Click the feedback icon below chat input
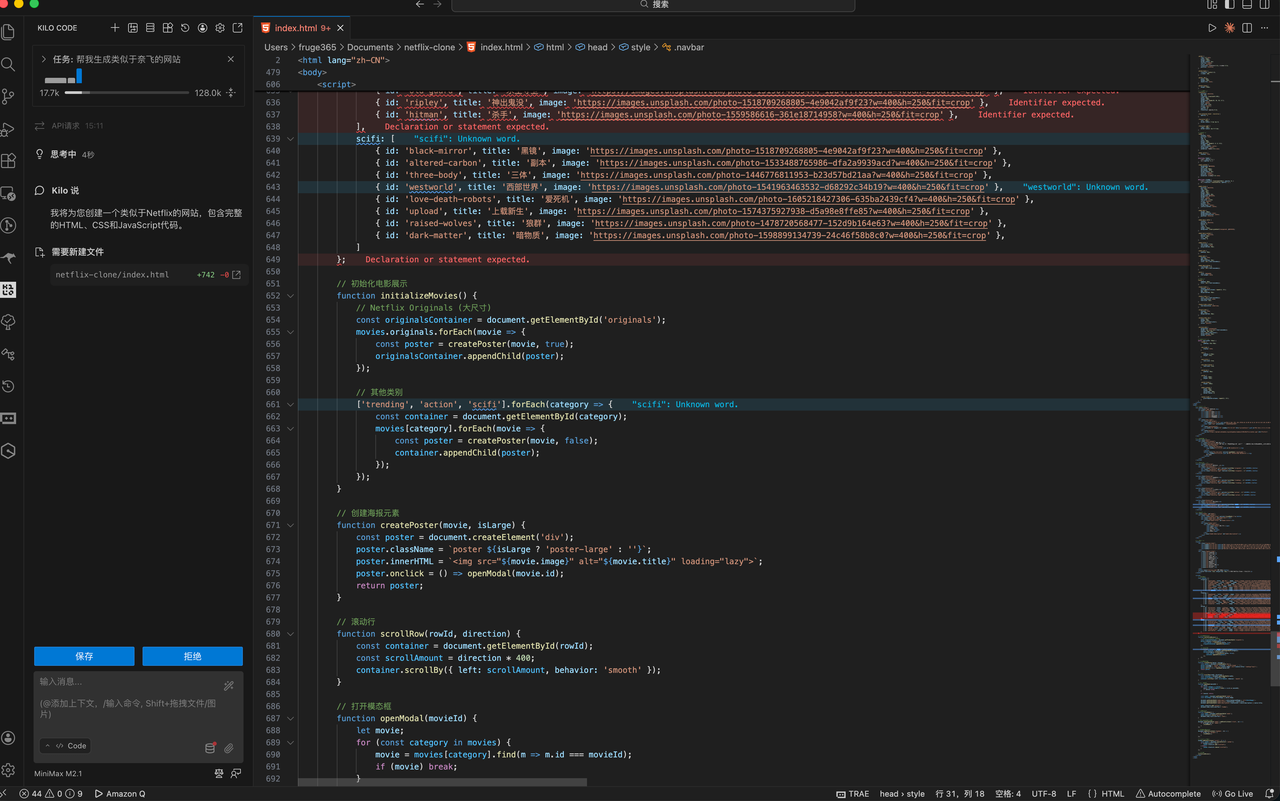Image resolution: width=1280 pixels, height=801 pixels. pyautogui.click(x=237, y=773)
